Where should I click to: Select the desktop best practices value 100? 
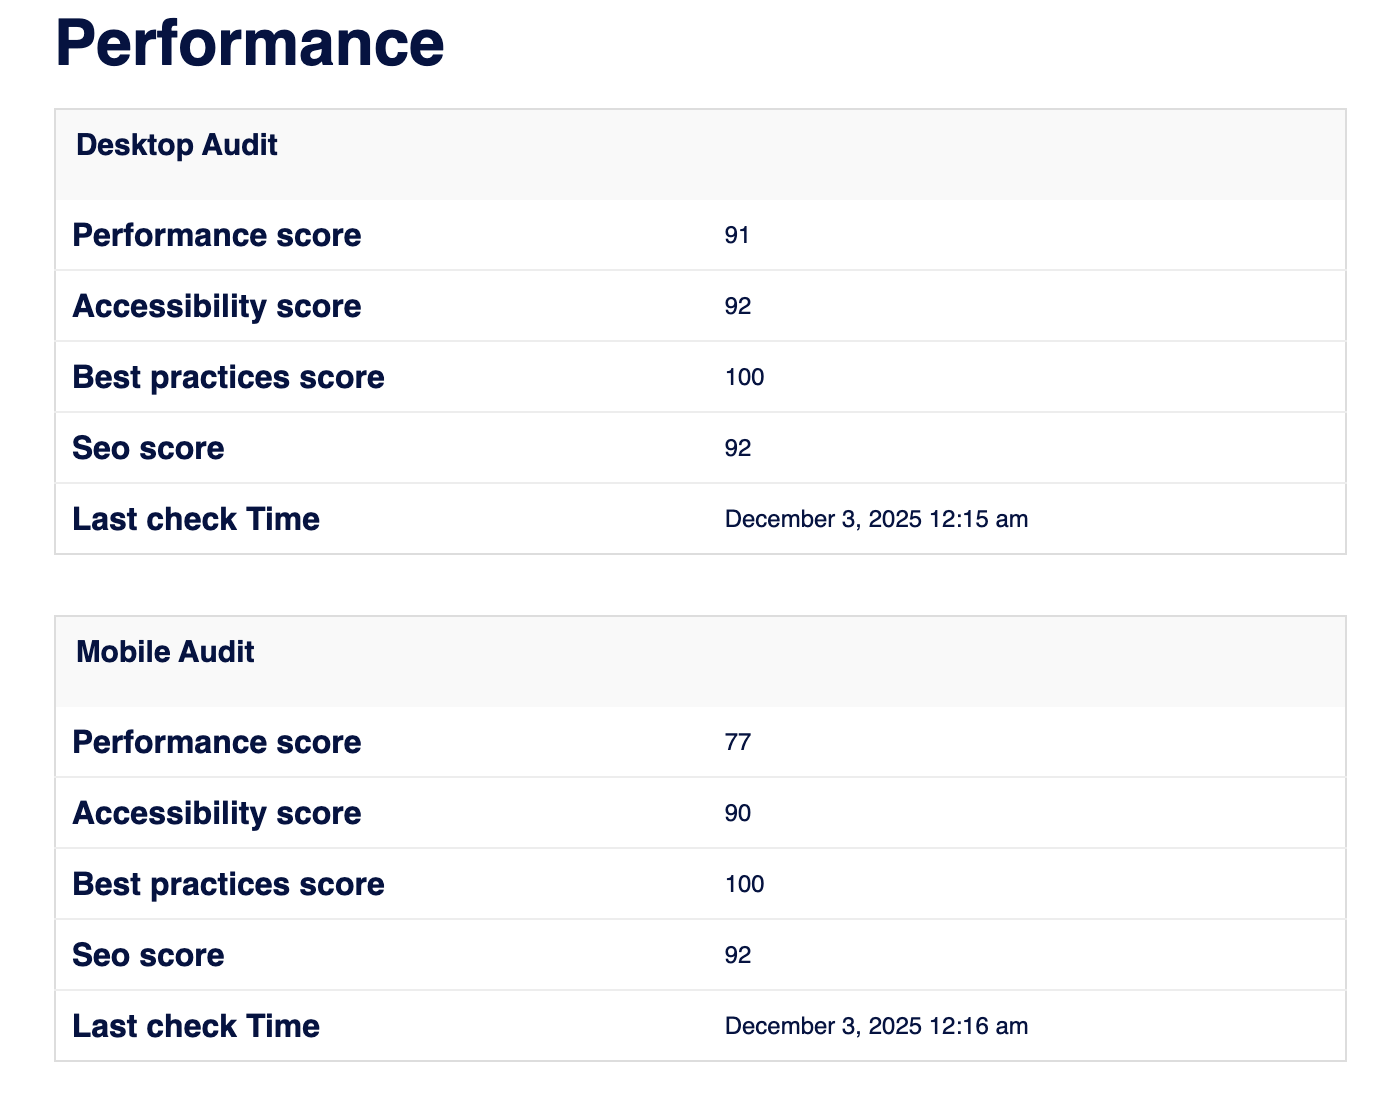744,378
